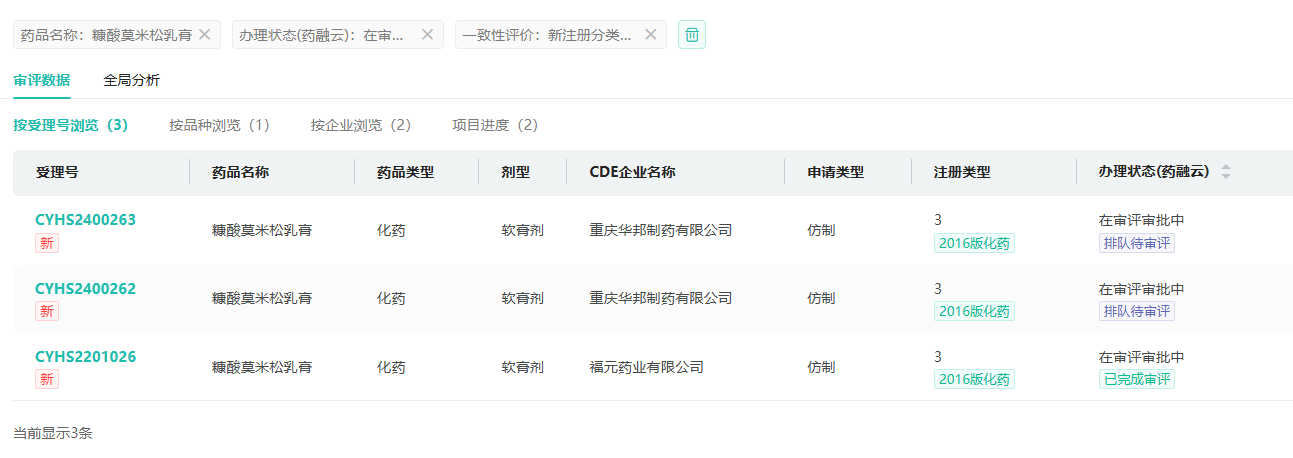The image size is (1293, 458).
Task: Sort by 办理状态(药融云) column arrows
Action: tap(1226, 172)
